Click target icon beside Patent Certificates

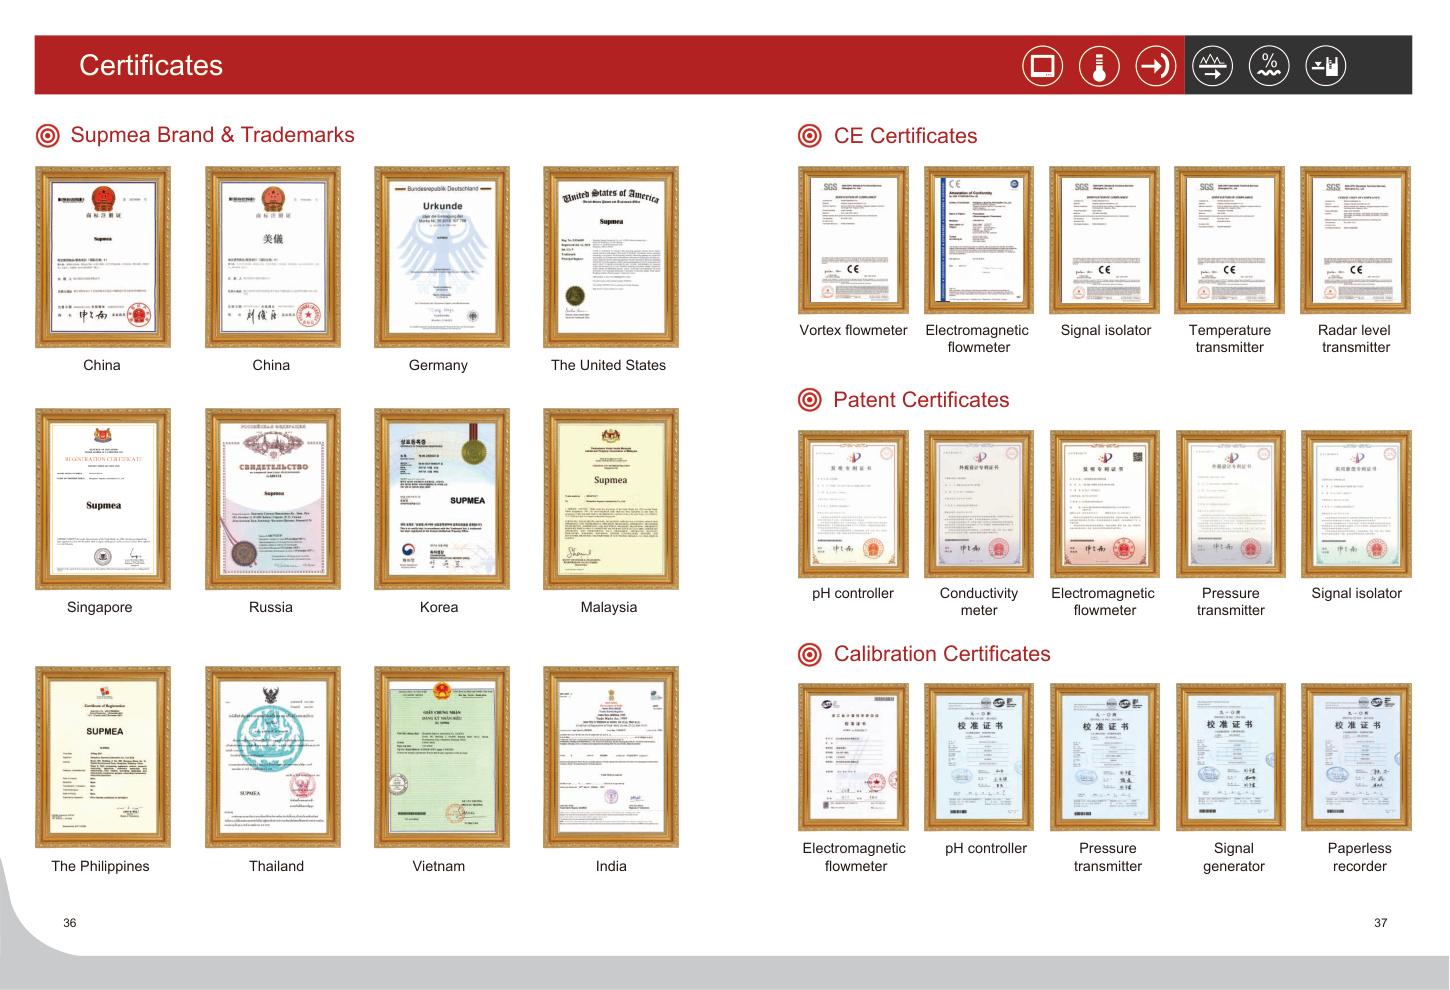810,400
